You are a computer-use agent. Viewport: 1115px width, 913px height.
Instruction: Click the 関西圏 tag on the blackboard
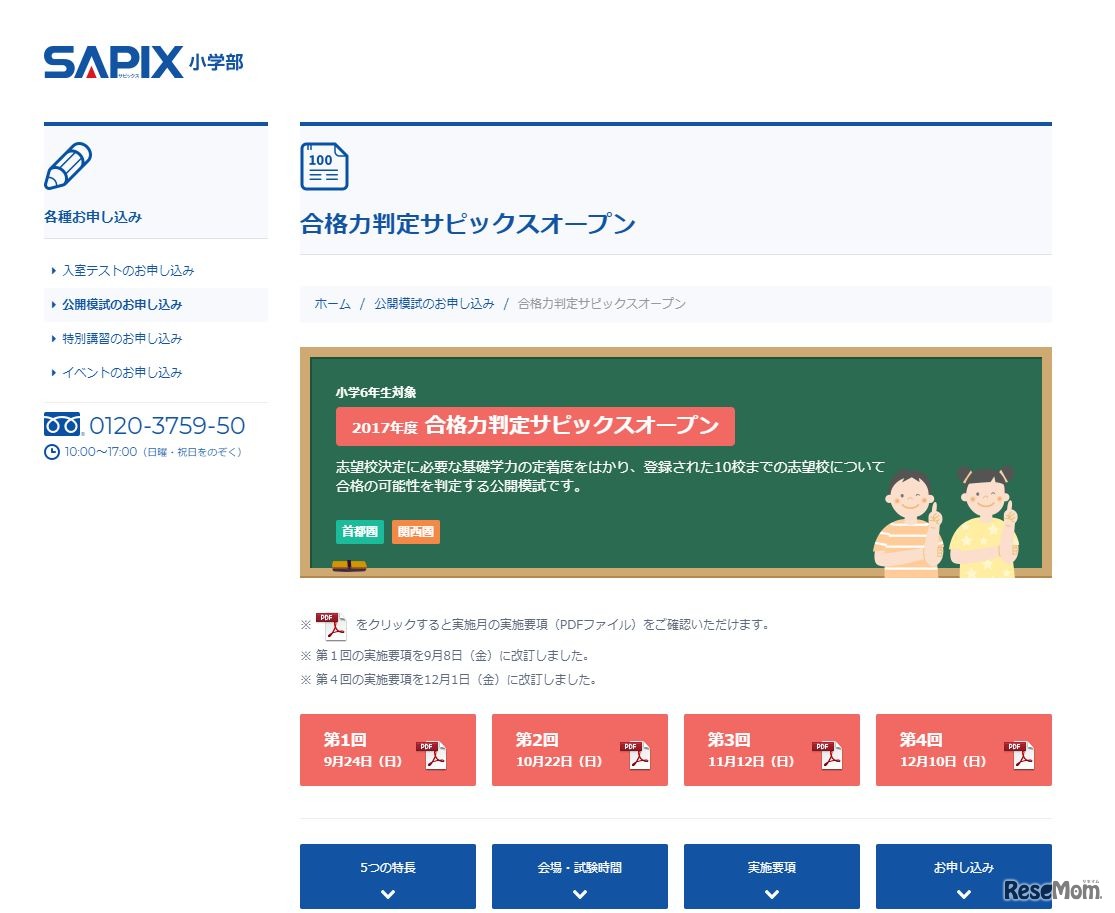point(416,532)
